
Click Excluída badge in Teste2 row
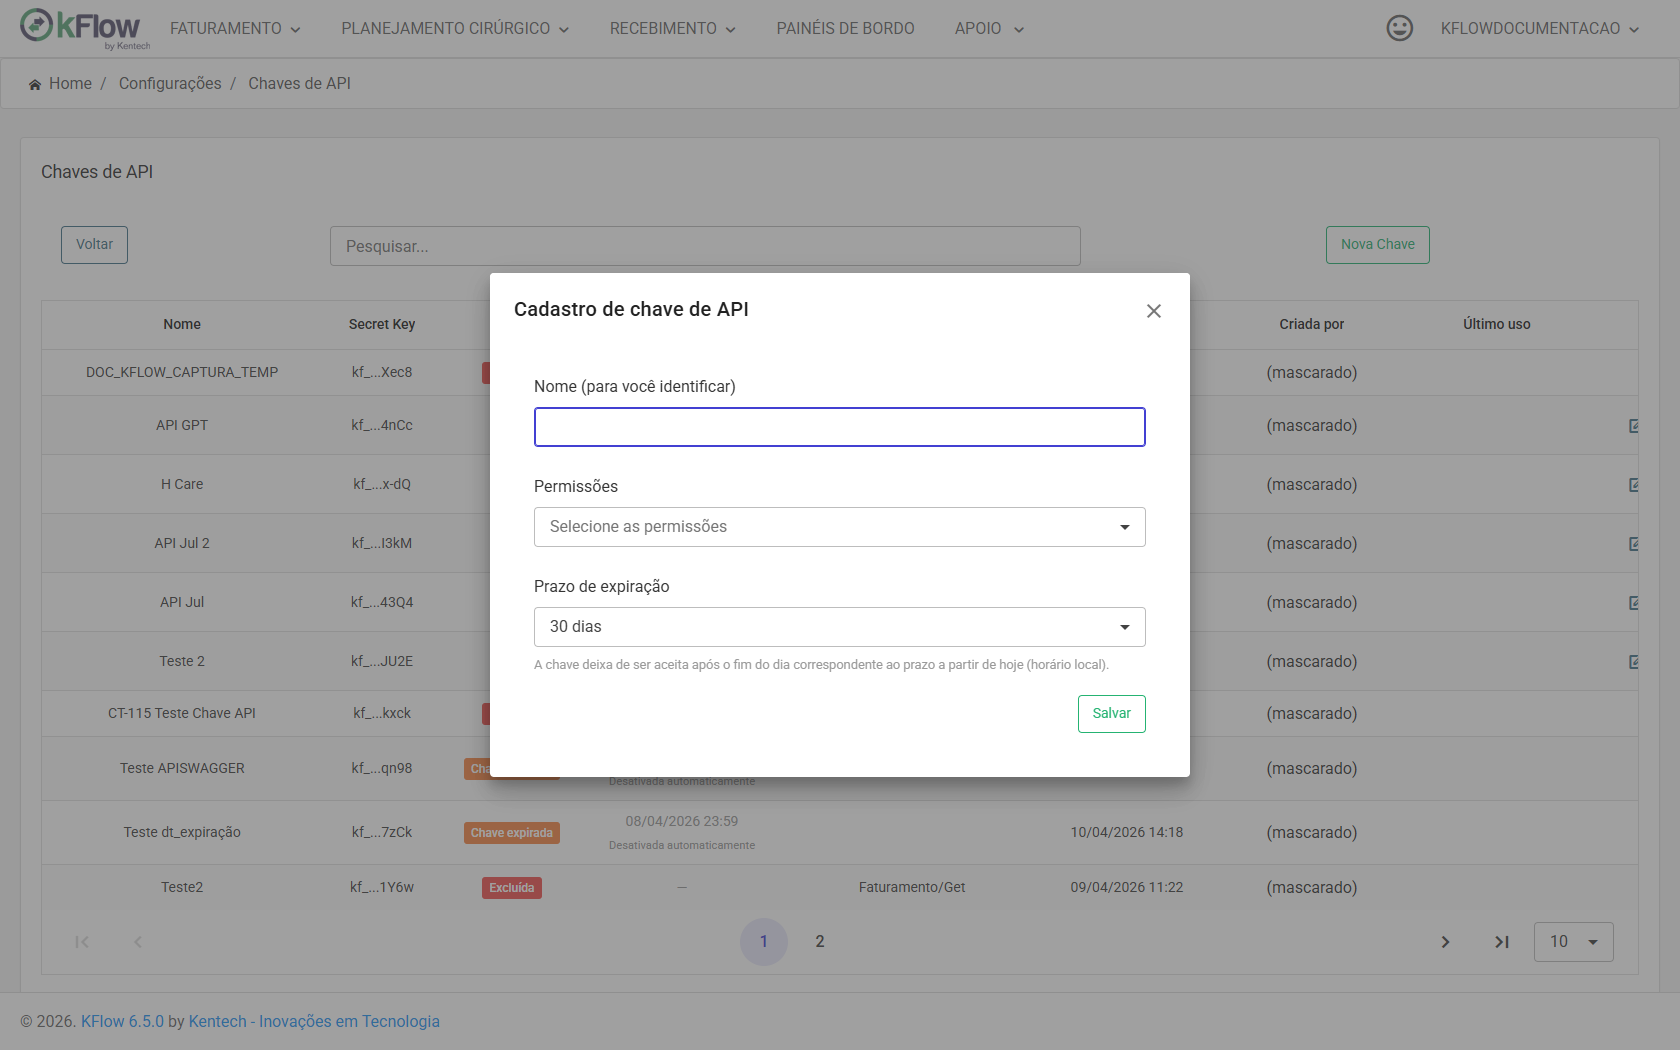pyautogui.click(x=512, y=888)
